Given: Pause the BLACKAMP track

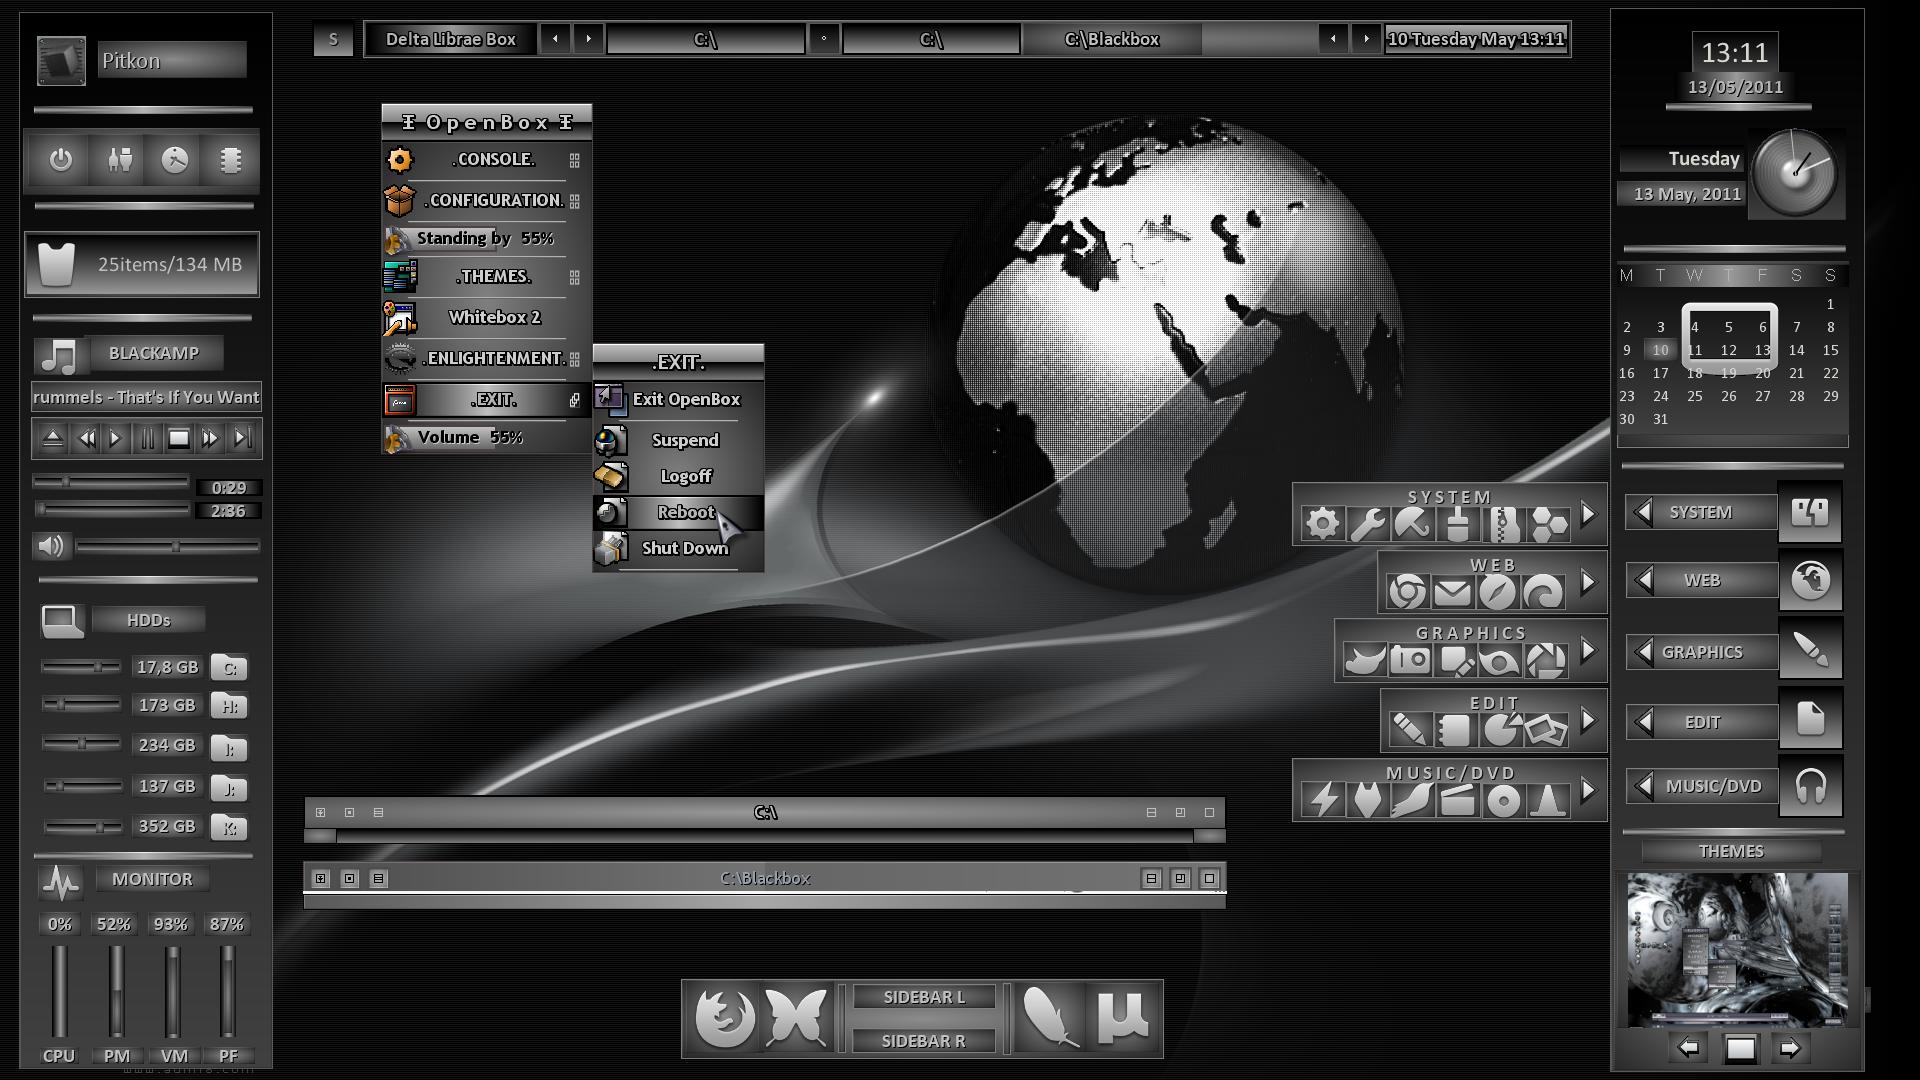Looking at the screenshot, I should click(x=147, y=438).
